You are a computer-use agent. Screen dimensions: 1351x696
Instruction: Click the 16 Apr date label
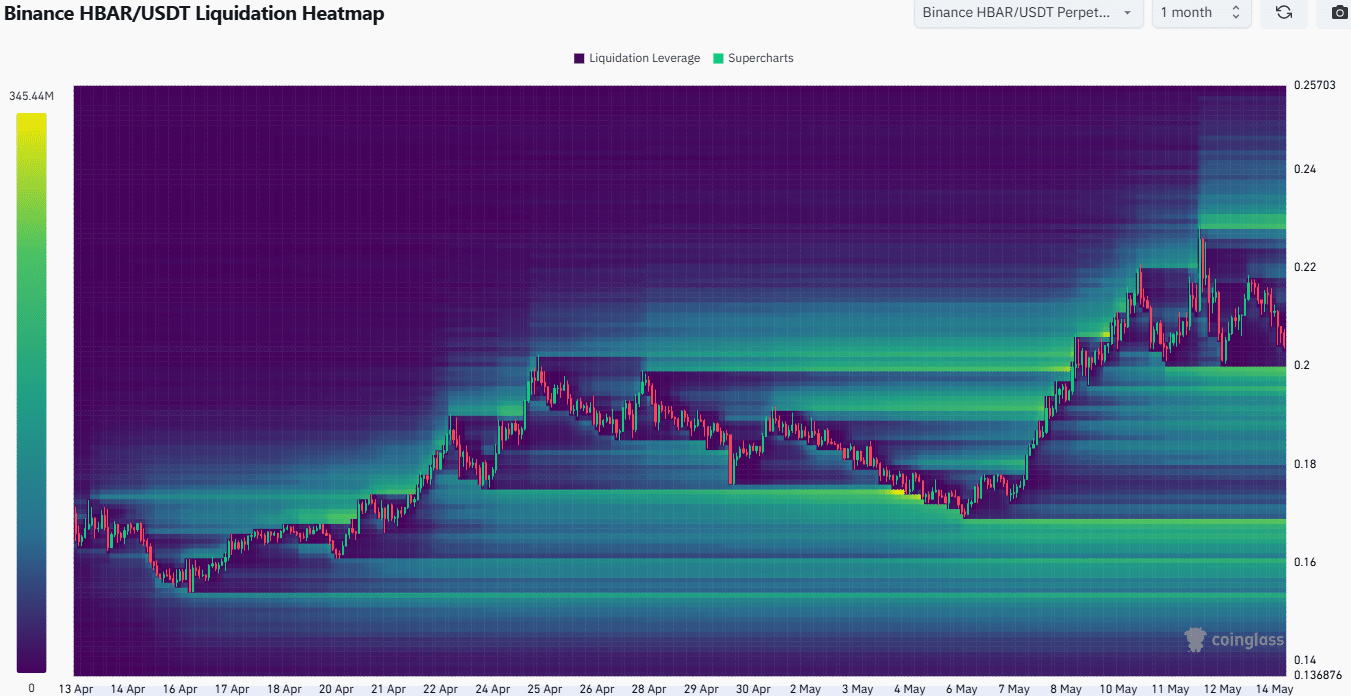180,689
